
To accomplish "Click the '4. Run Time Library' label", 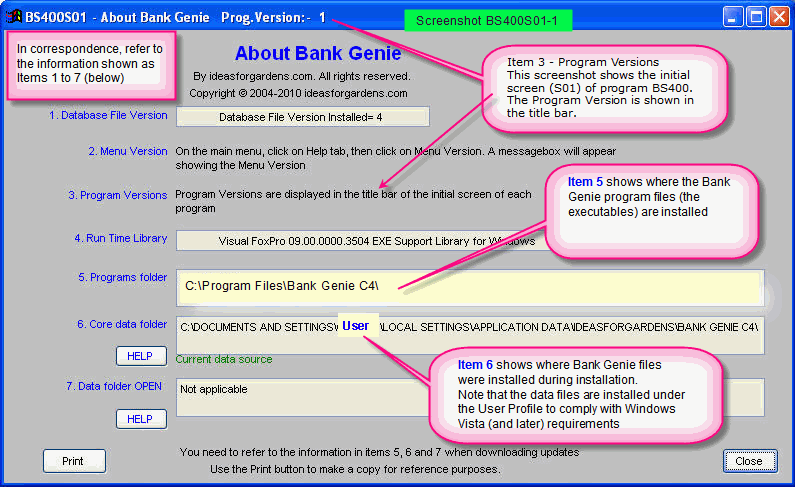I will point(121,238).
